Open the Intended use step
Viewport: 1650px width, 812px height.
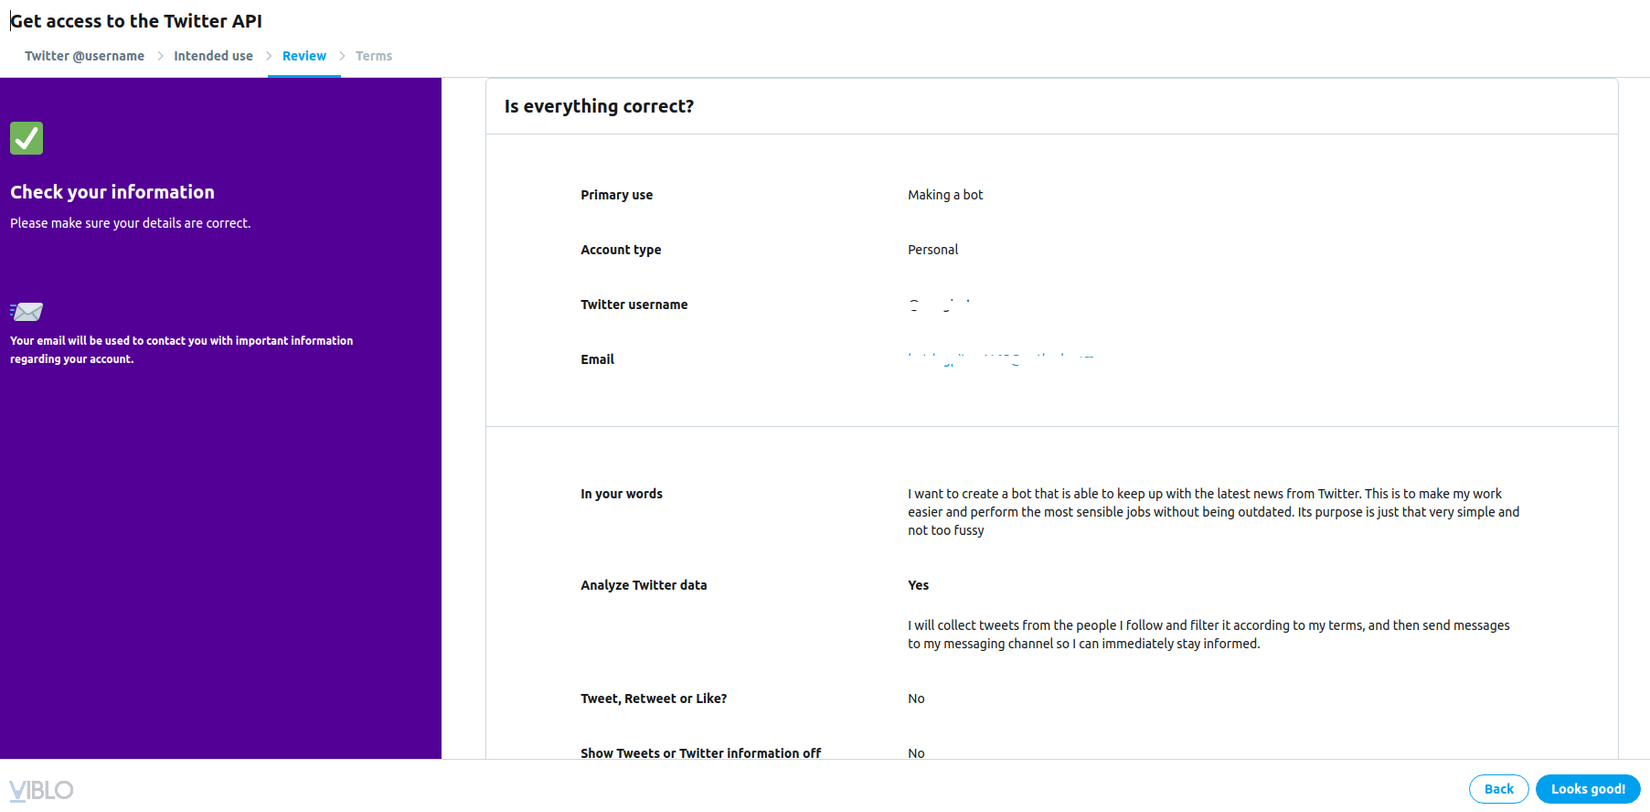[x=213, y=56]
